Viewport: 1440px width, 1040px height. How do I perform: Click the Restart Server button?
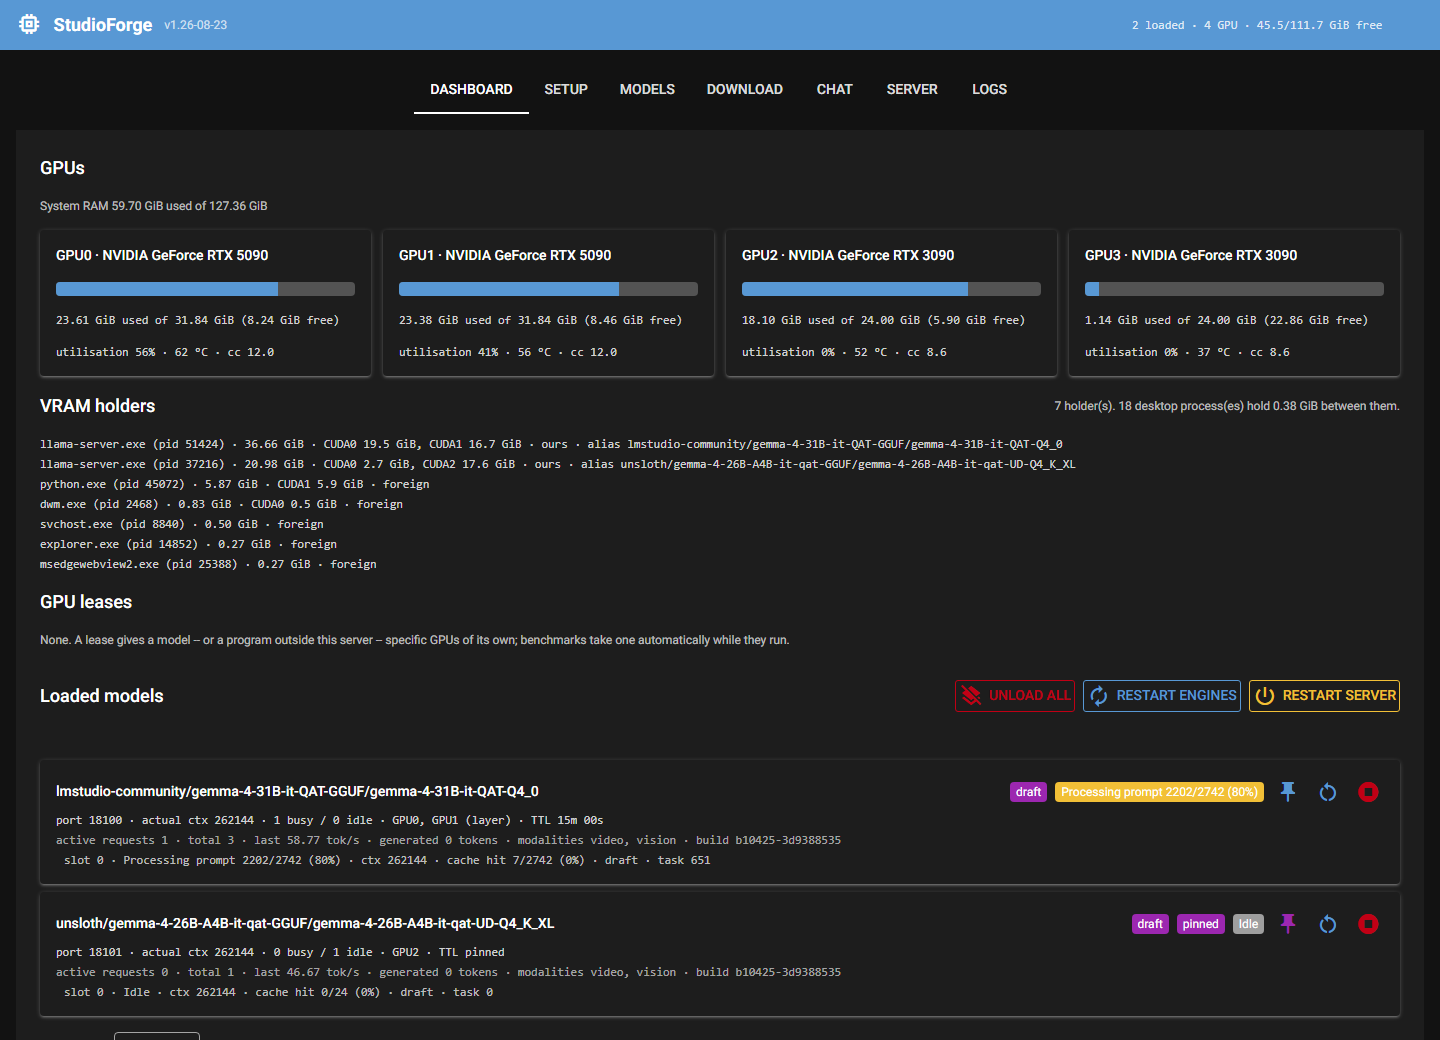(1324, 696)
